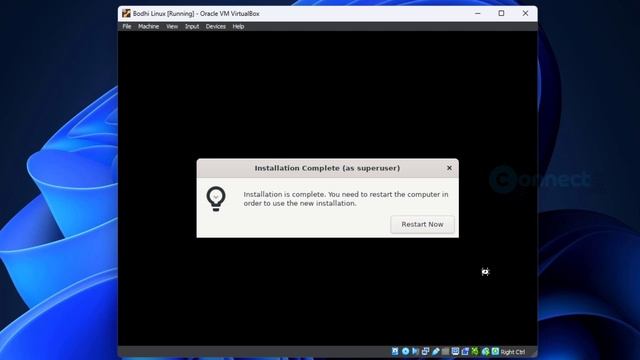Click the "Installation is complete" message text
640x360 pixels.
pos(346,199)
